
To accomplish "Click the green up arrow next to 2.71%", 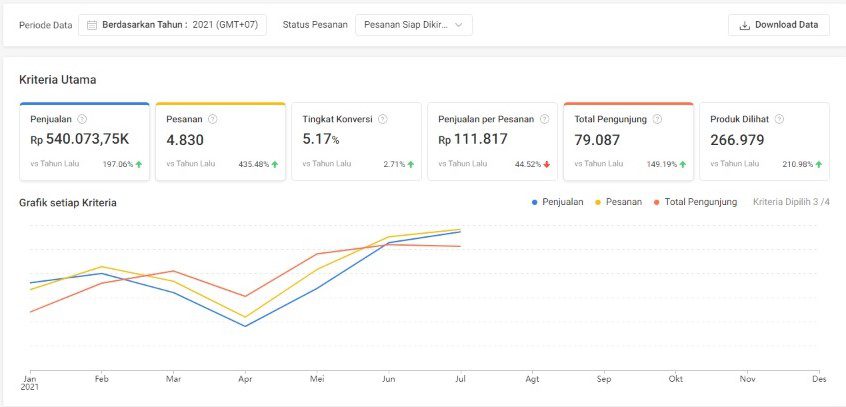I will click(411, 164).
